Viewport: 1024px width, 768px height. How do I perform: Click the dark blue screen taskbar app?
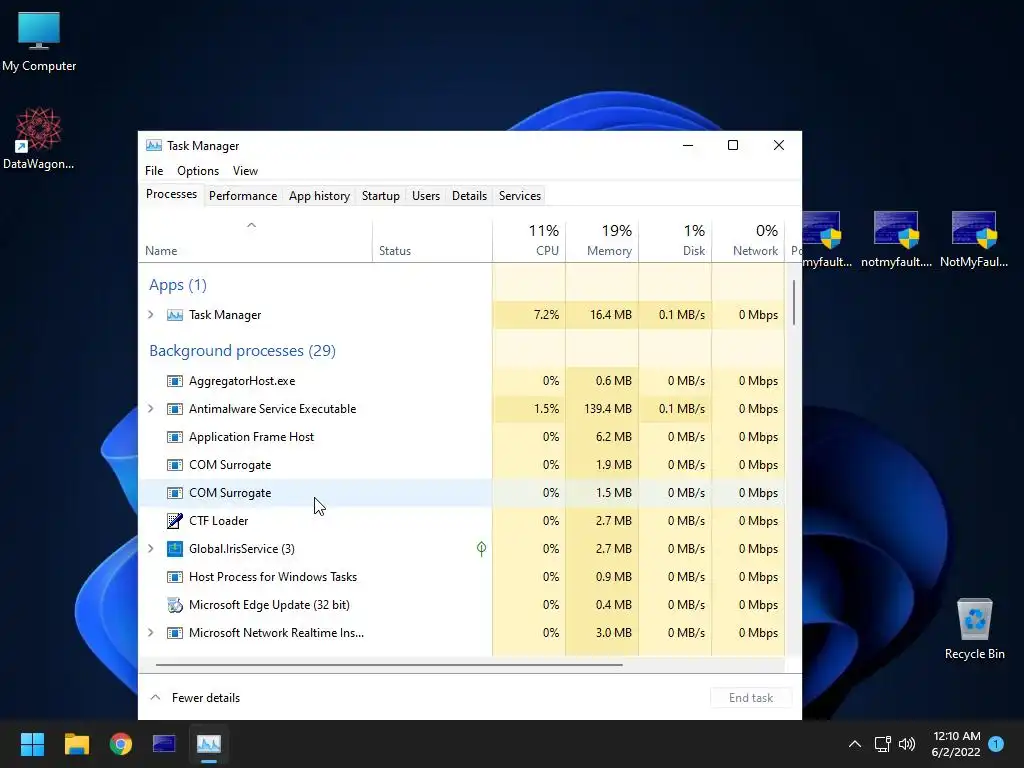pyautogui.click(x=164, y=744)
